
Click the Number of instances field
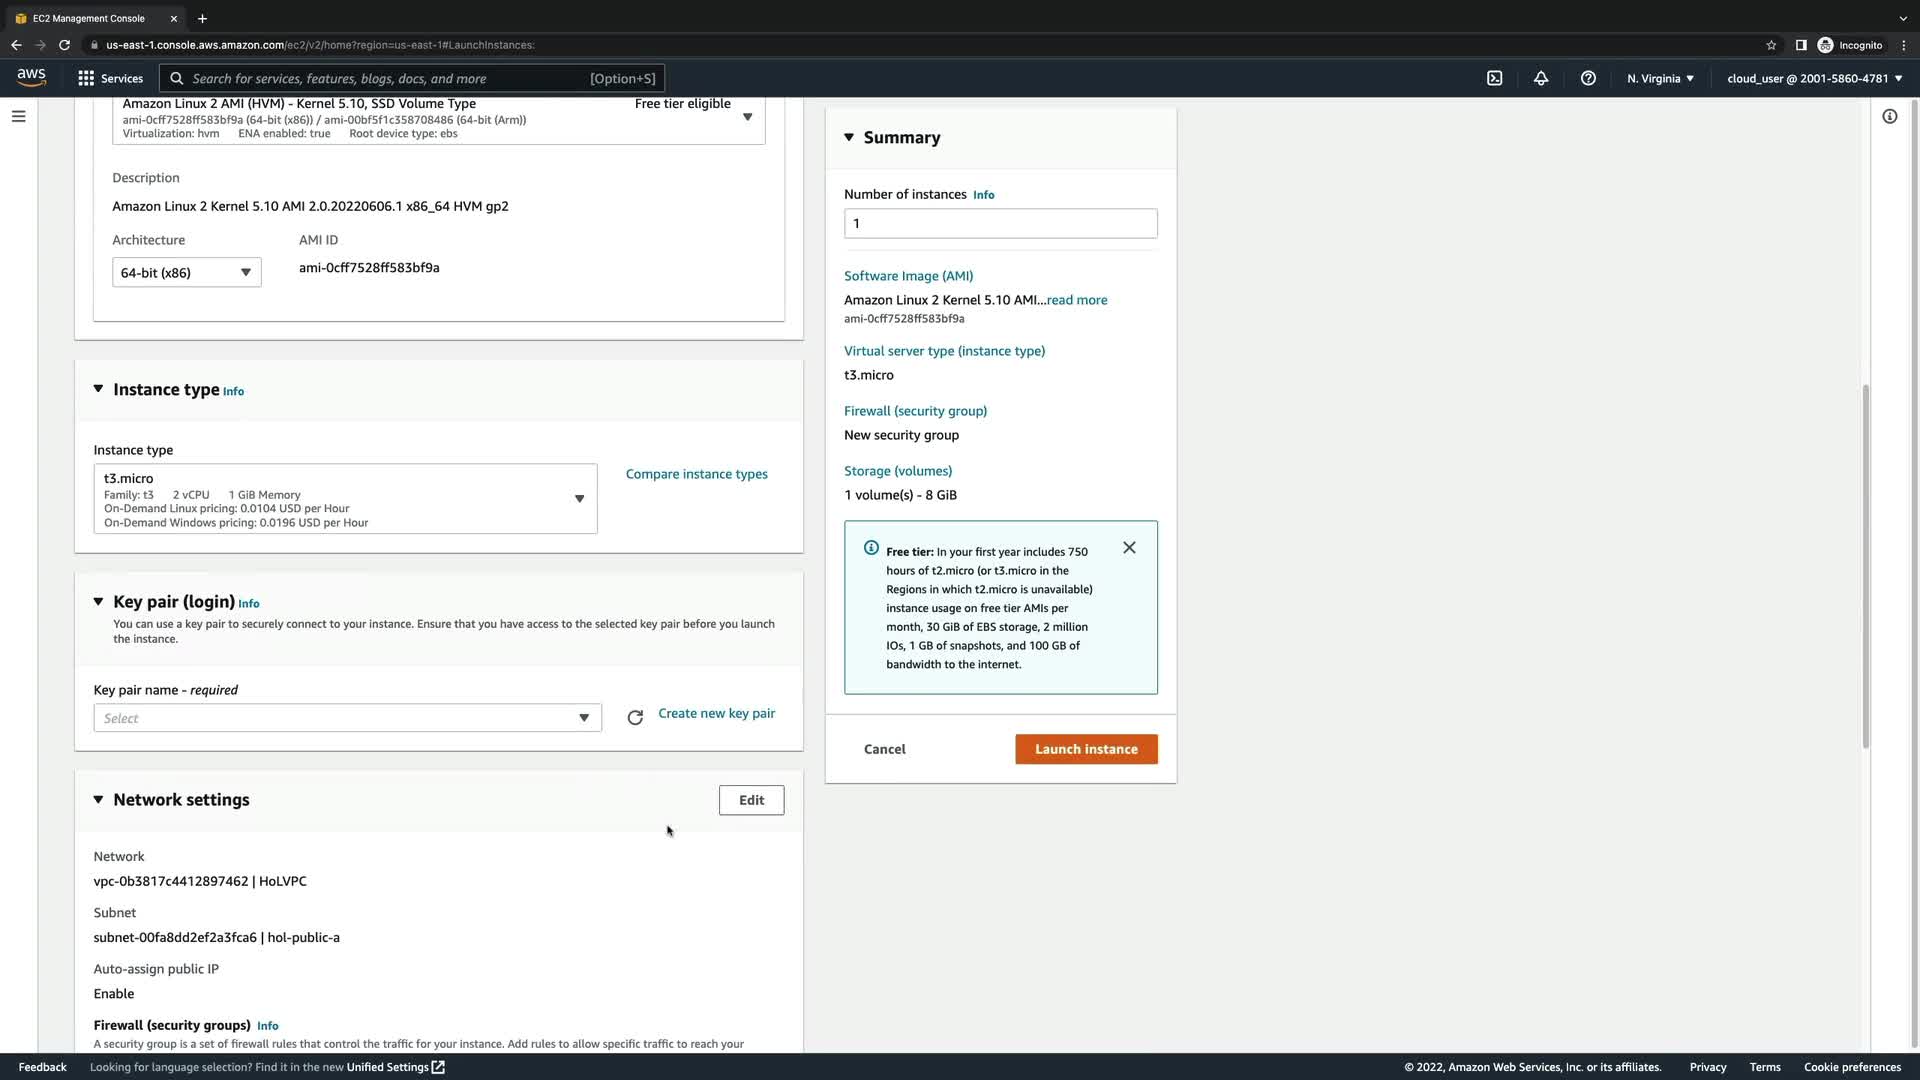1000,223
